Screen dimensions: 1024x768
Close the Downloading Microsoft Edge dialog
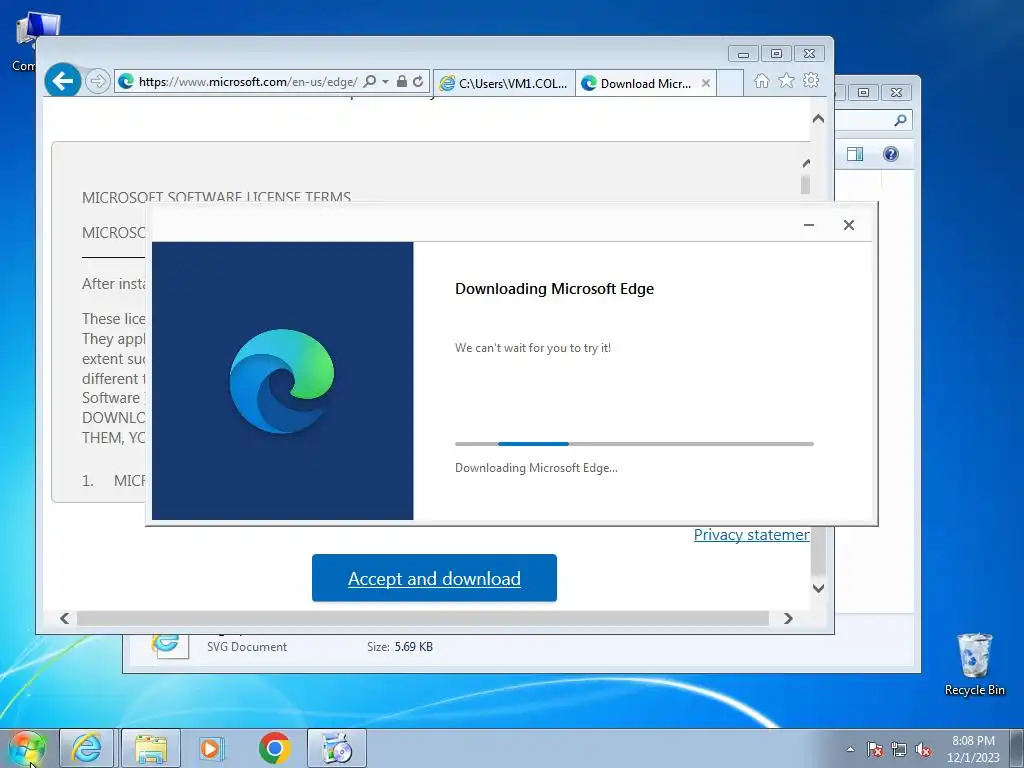tap(849, 225)
